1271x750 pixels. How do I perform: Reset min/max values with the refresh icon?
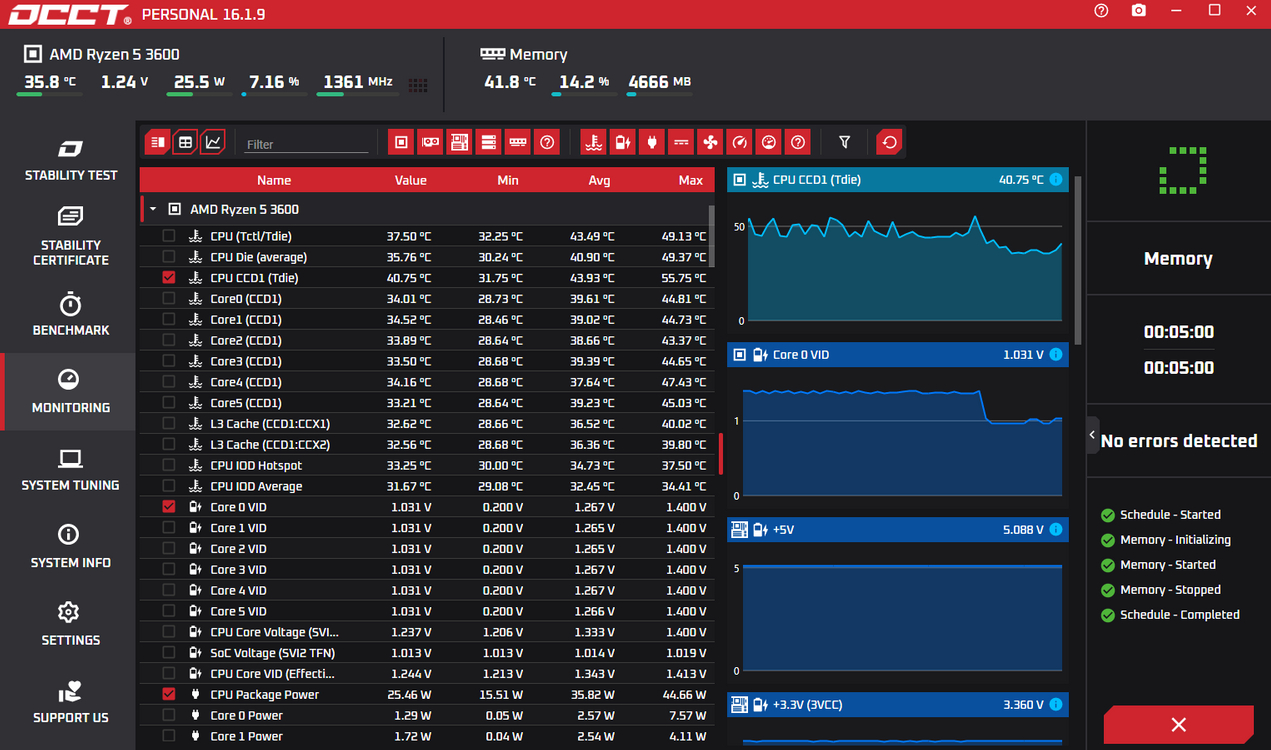[889, 143]
